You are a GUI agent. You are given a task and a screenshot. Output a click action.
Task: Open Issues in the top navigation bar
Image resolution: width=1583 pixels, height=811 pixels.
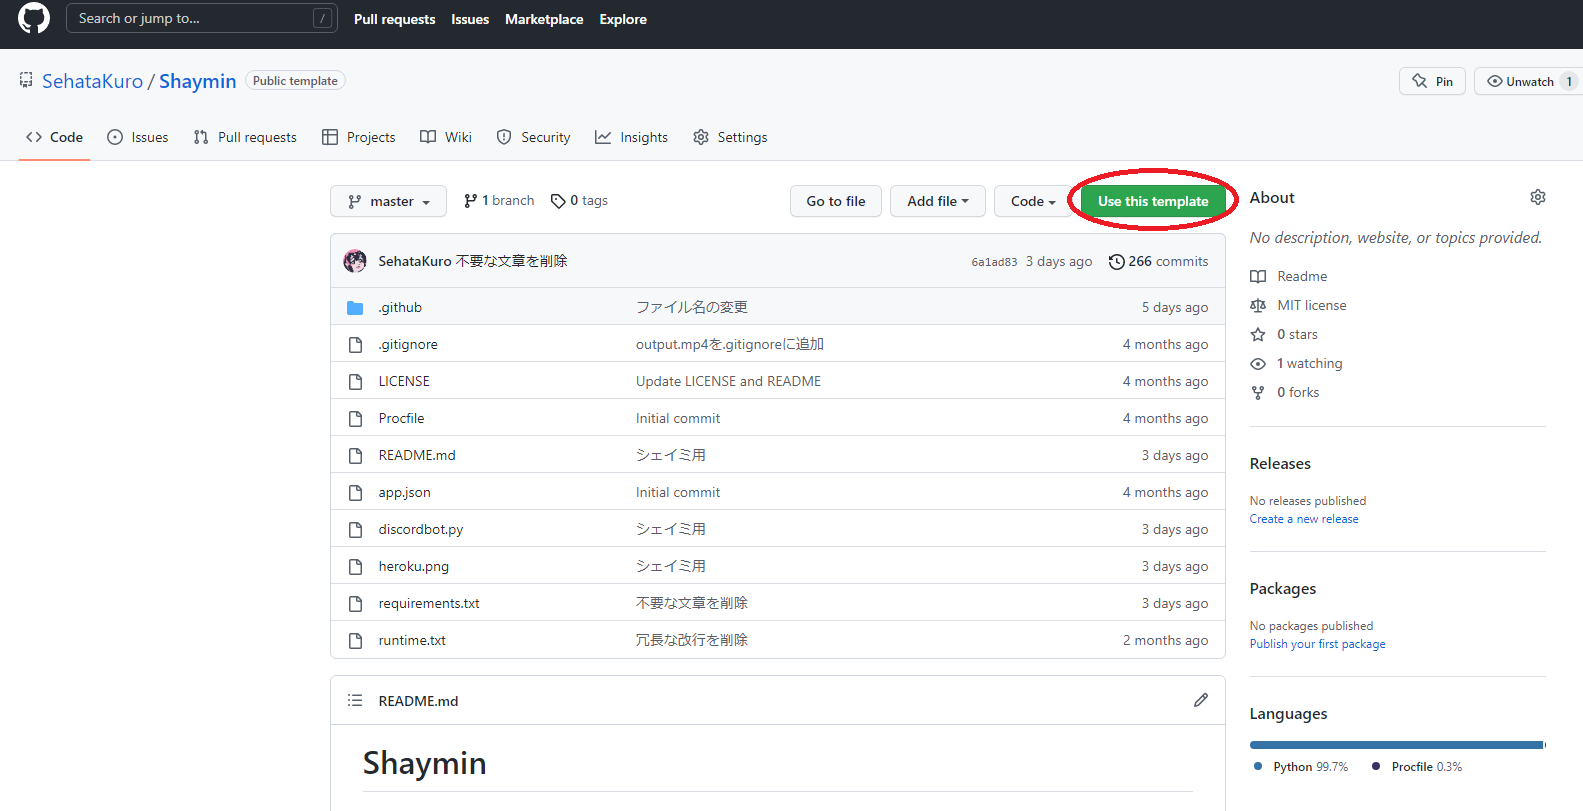click(x=470, y=19)
